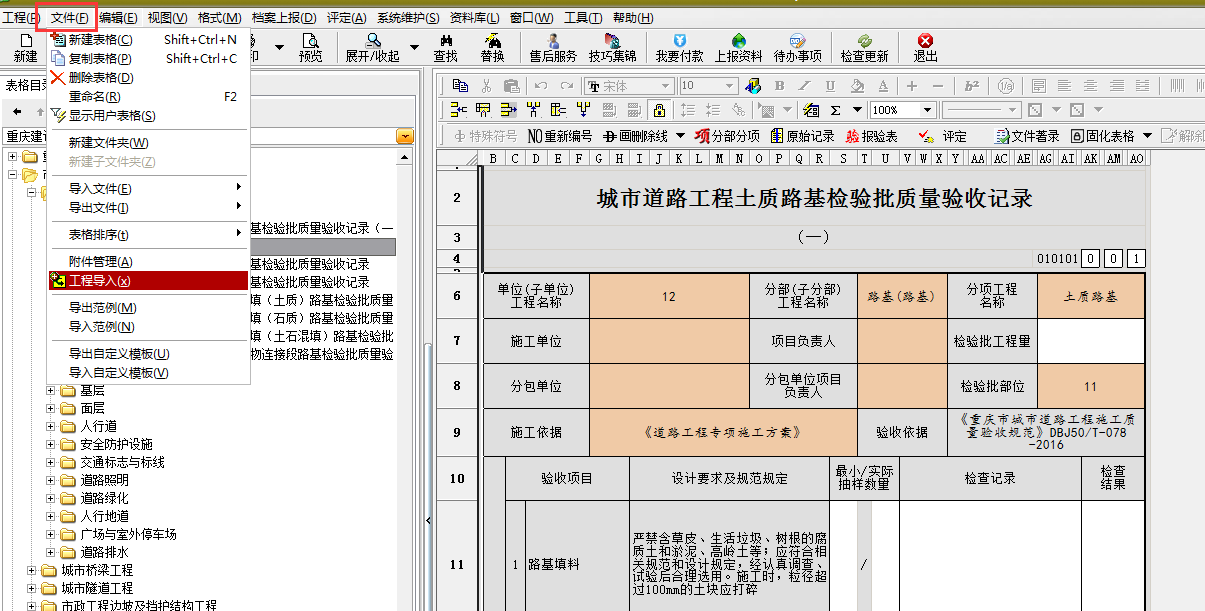The height and width of the screenshot is (611, 1205).
Task: Select the 道路排水 folder in tree
Action: point(104,552)
